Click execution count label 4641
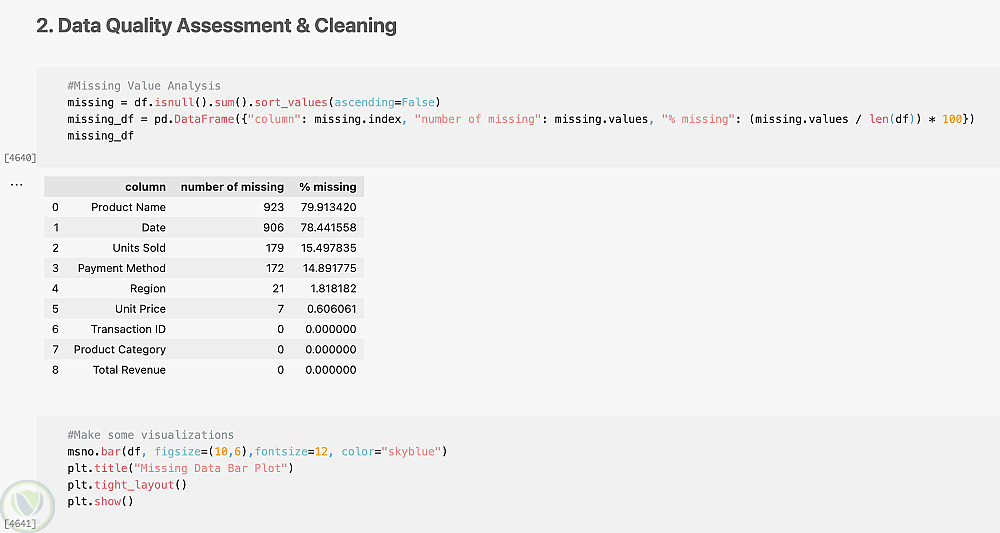This screenshot has height=533, width=1000. pos(20,523)
